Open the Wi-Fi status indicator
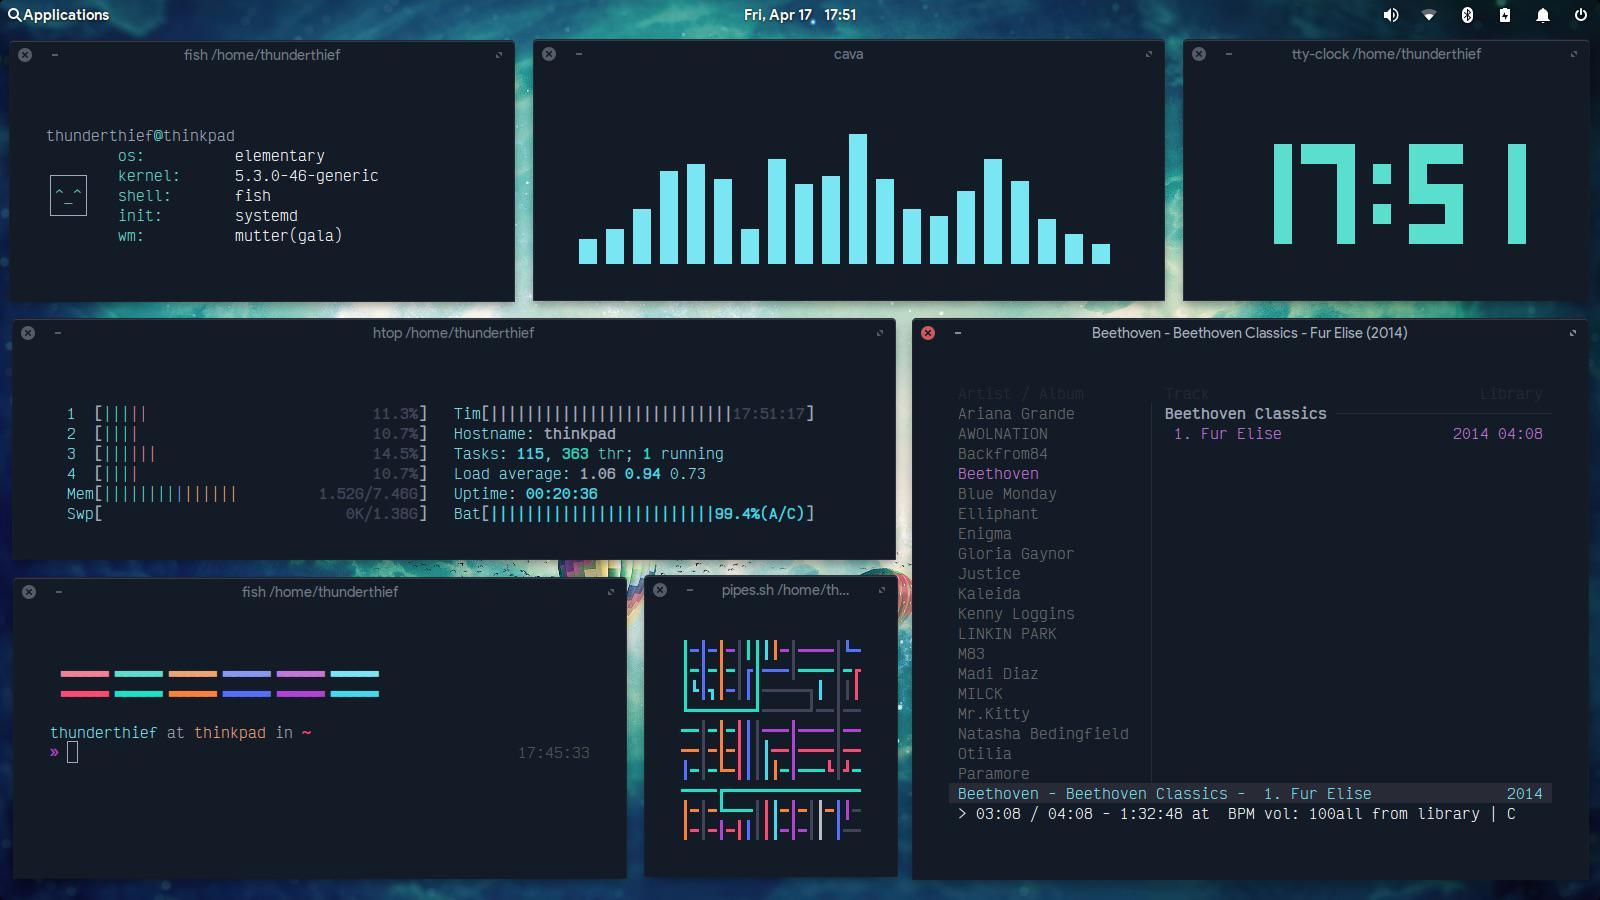Viewport: 1600px width, 900px height. 1429,15
